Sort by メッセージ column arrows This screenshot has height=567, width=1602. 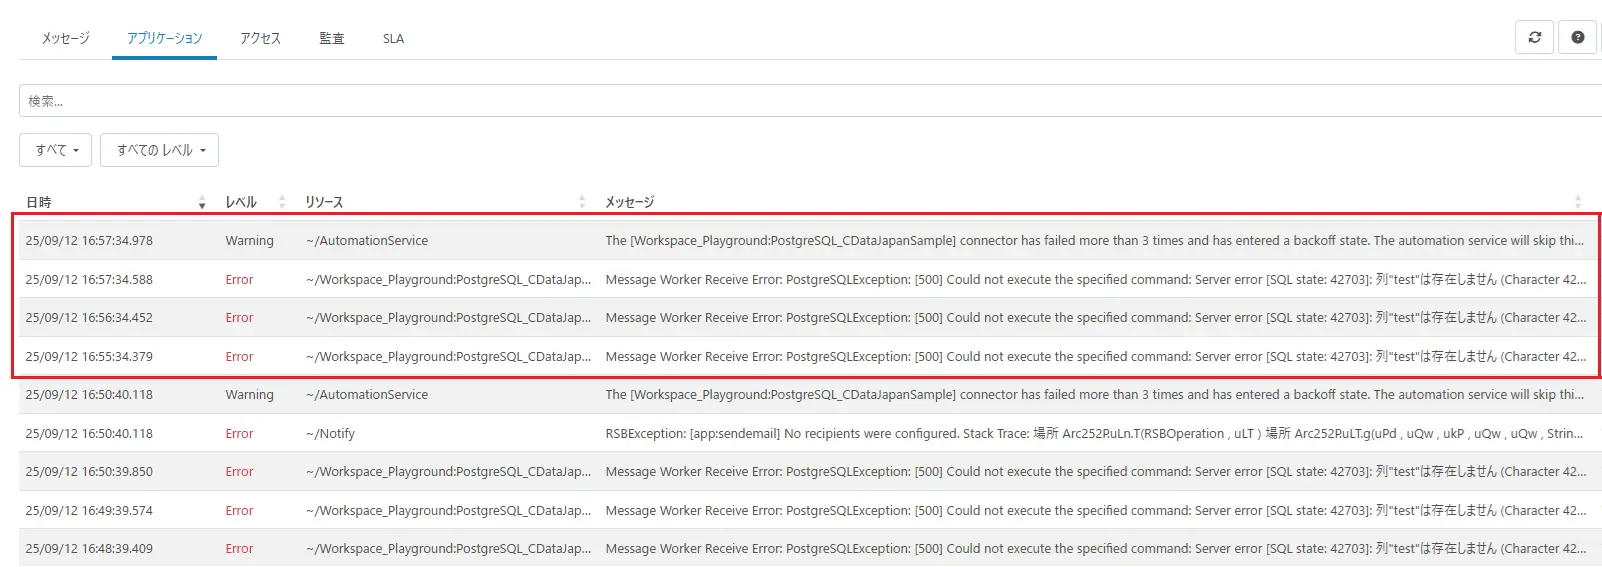pos(1578,202)
